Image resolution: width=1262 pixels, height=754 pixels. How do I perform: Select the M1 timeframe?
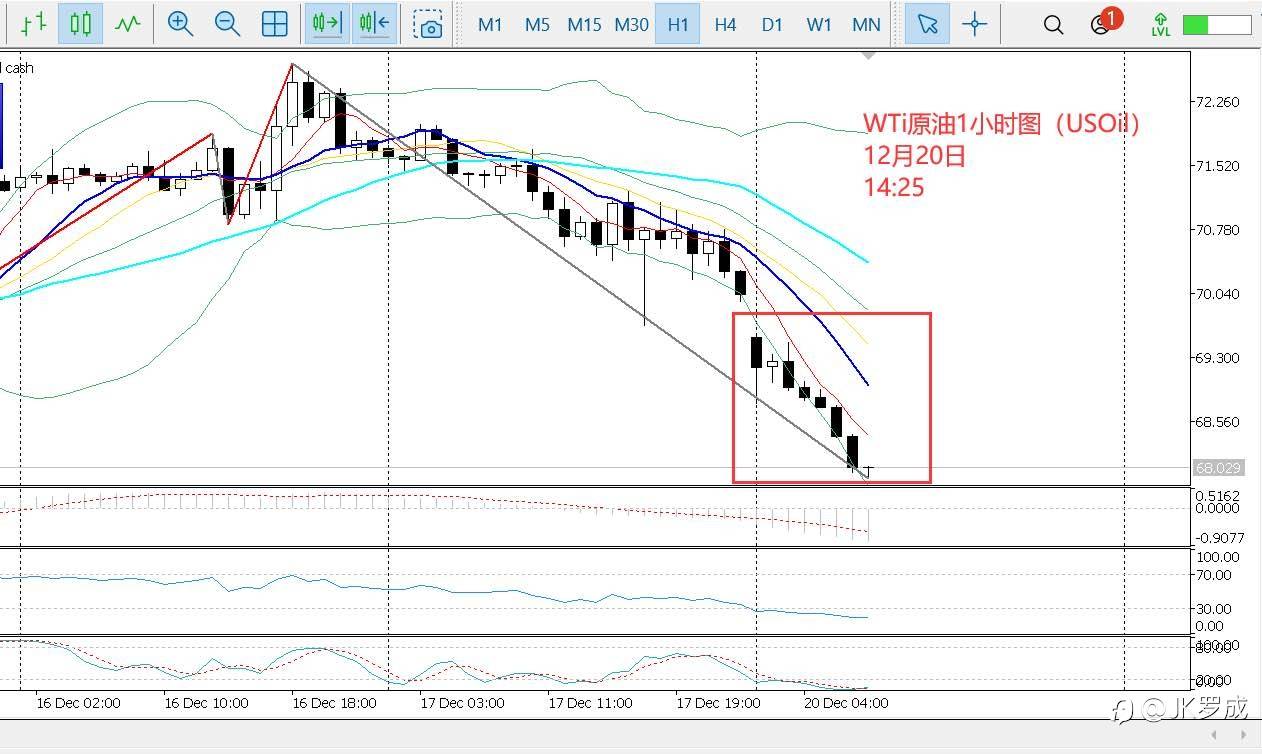[490, 24]
